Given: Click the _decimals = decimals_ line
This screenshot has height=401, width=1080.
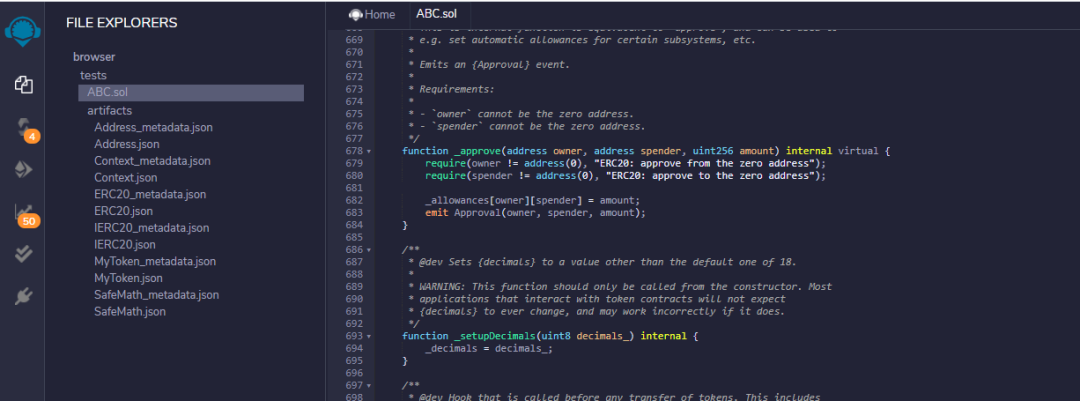Looking at the screenshot, I should [489, 349].
